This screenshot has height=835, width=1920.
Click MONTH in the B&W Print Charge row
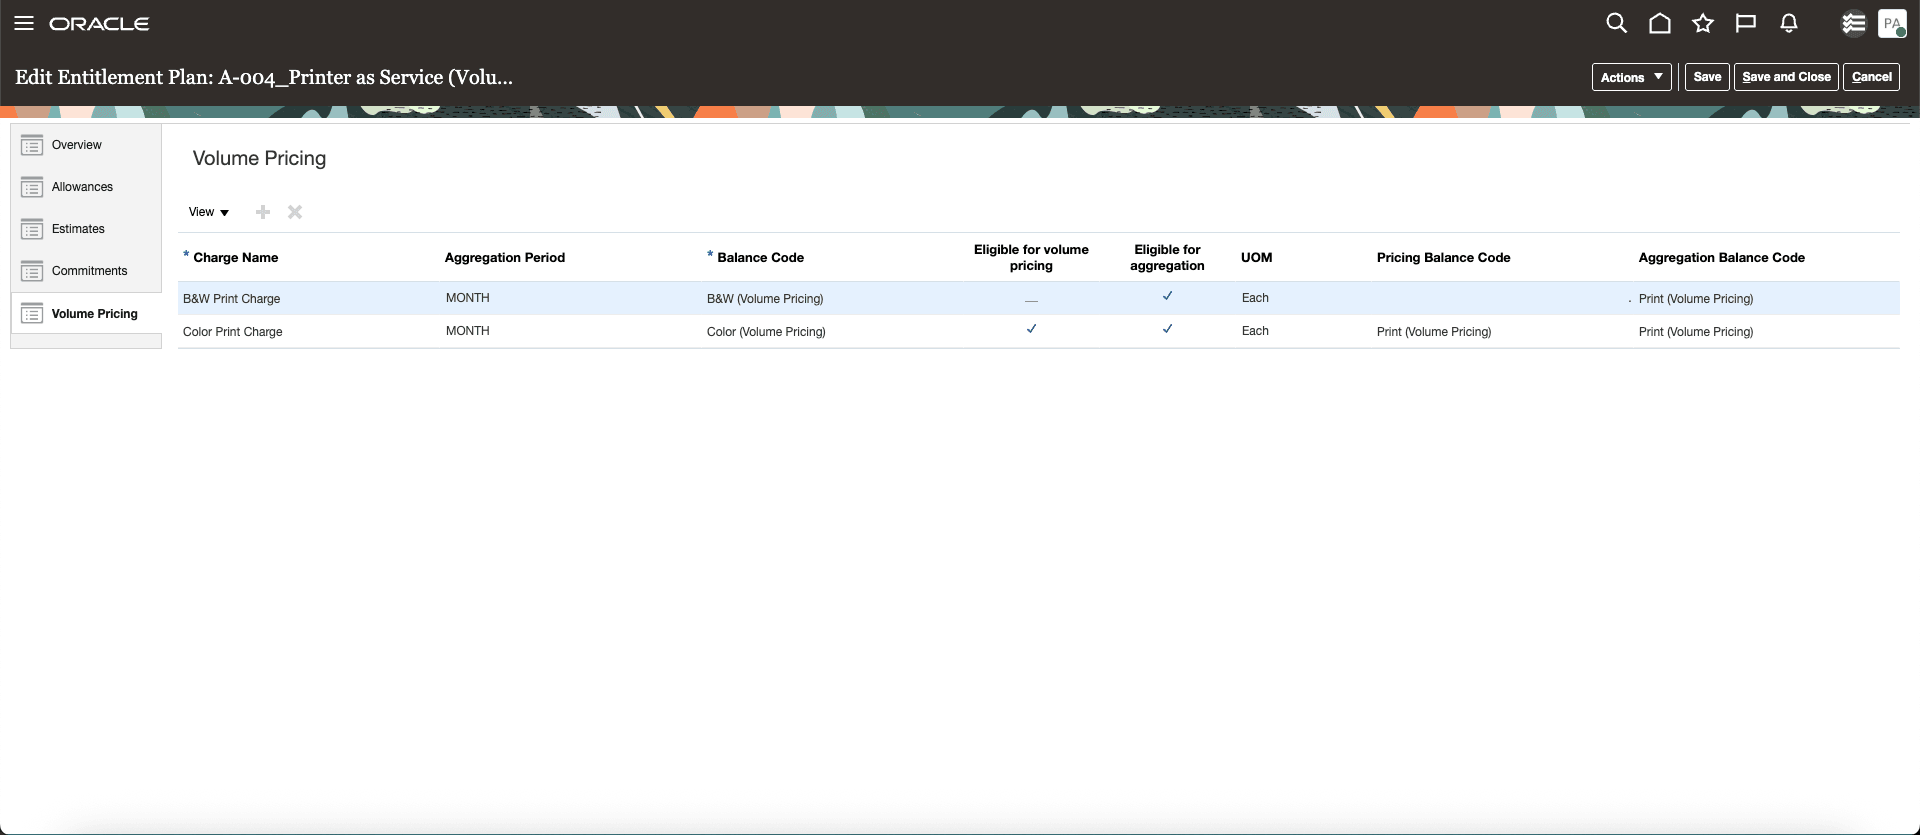[467, 298]
